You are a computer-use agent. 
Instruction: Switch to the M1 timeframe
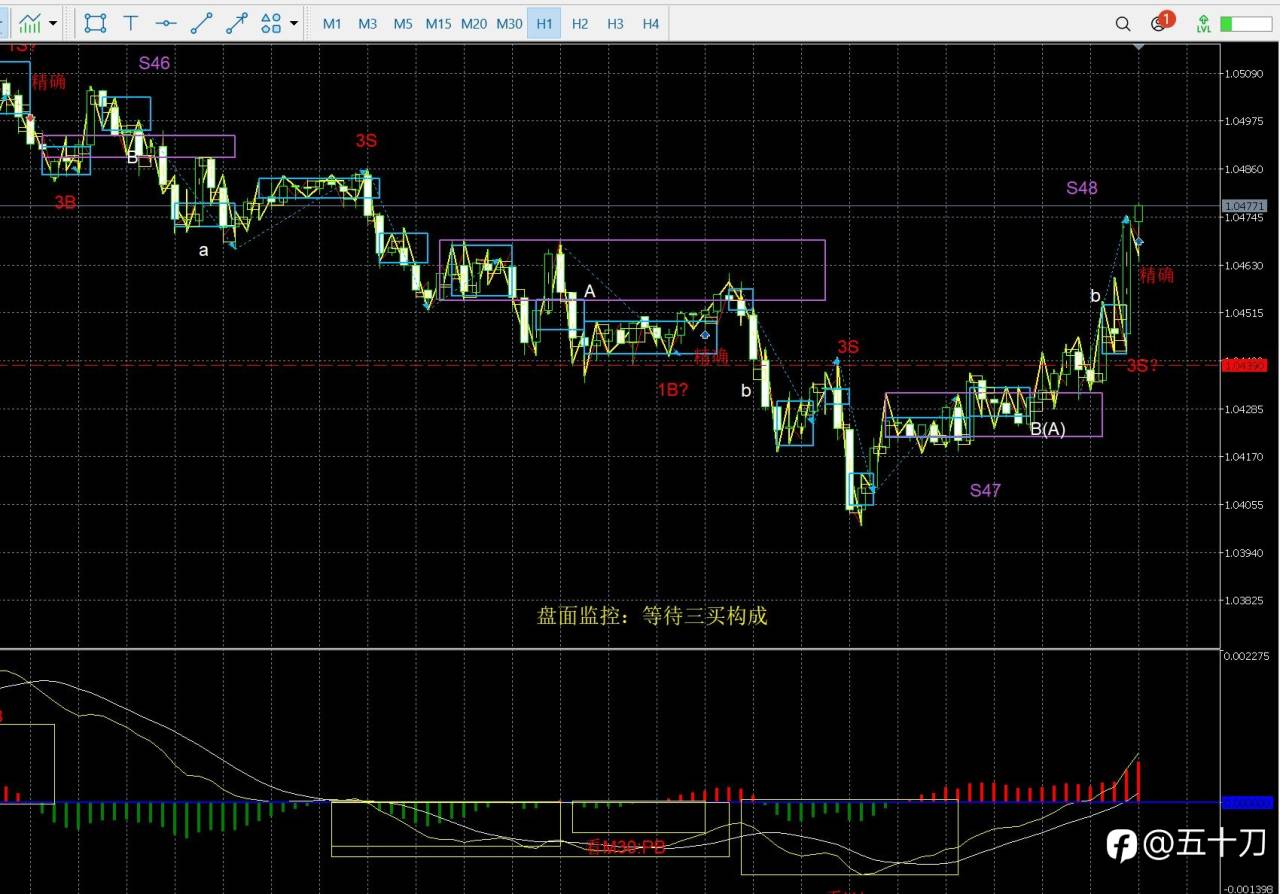(x=332, y=22)
